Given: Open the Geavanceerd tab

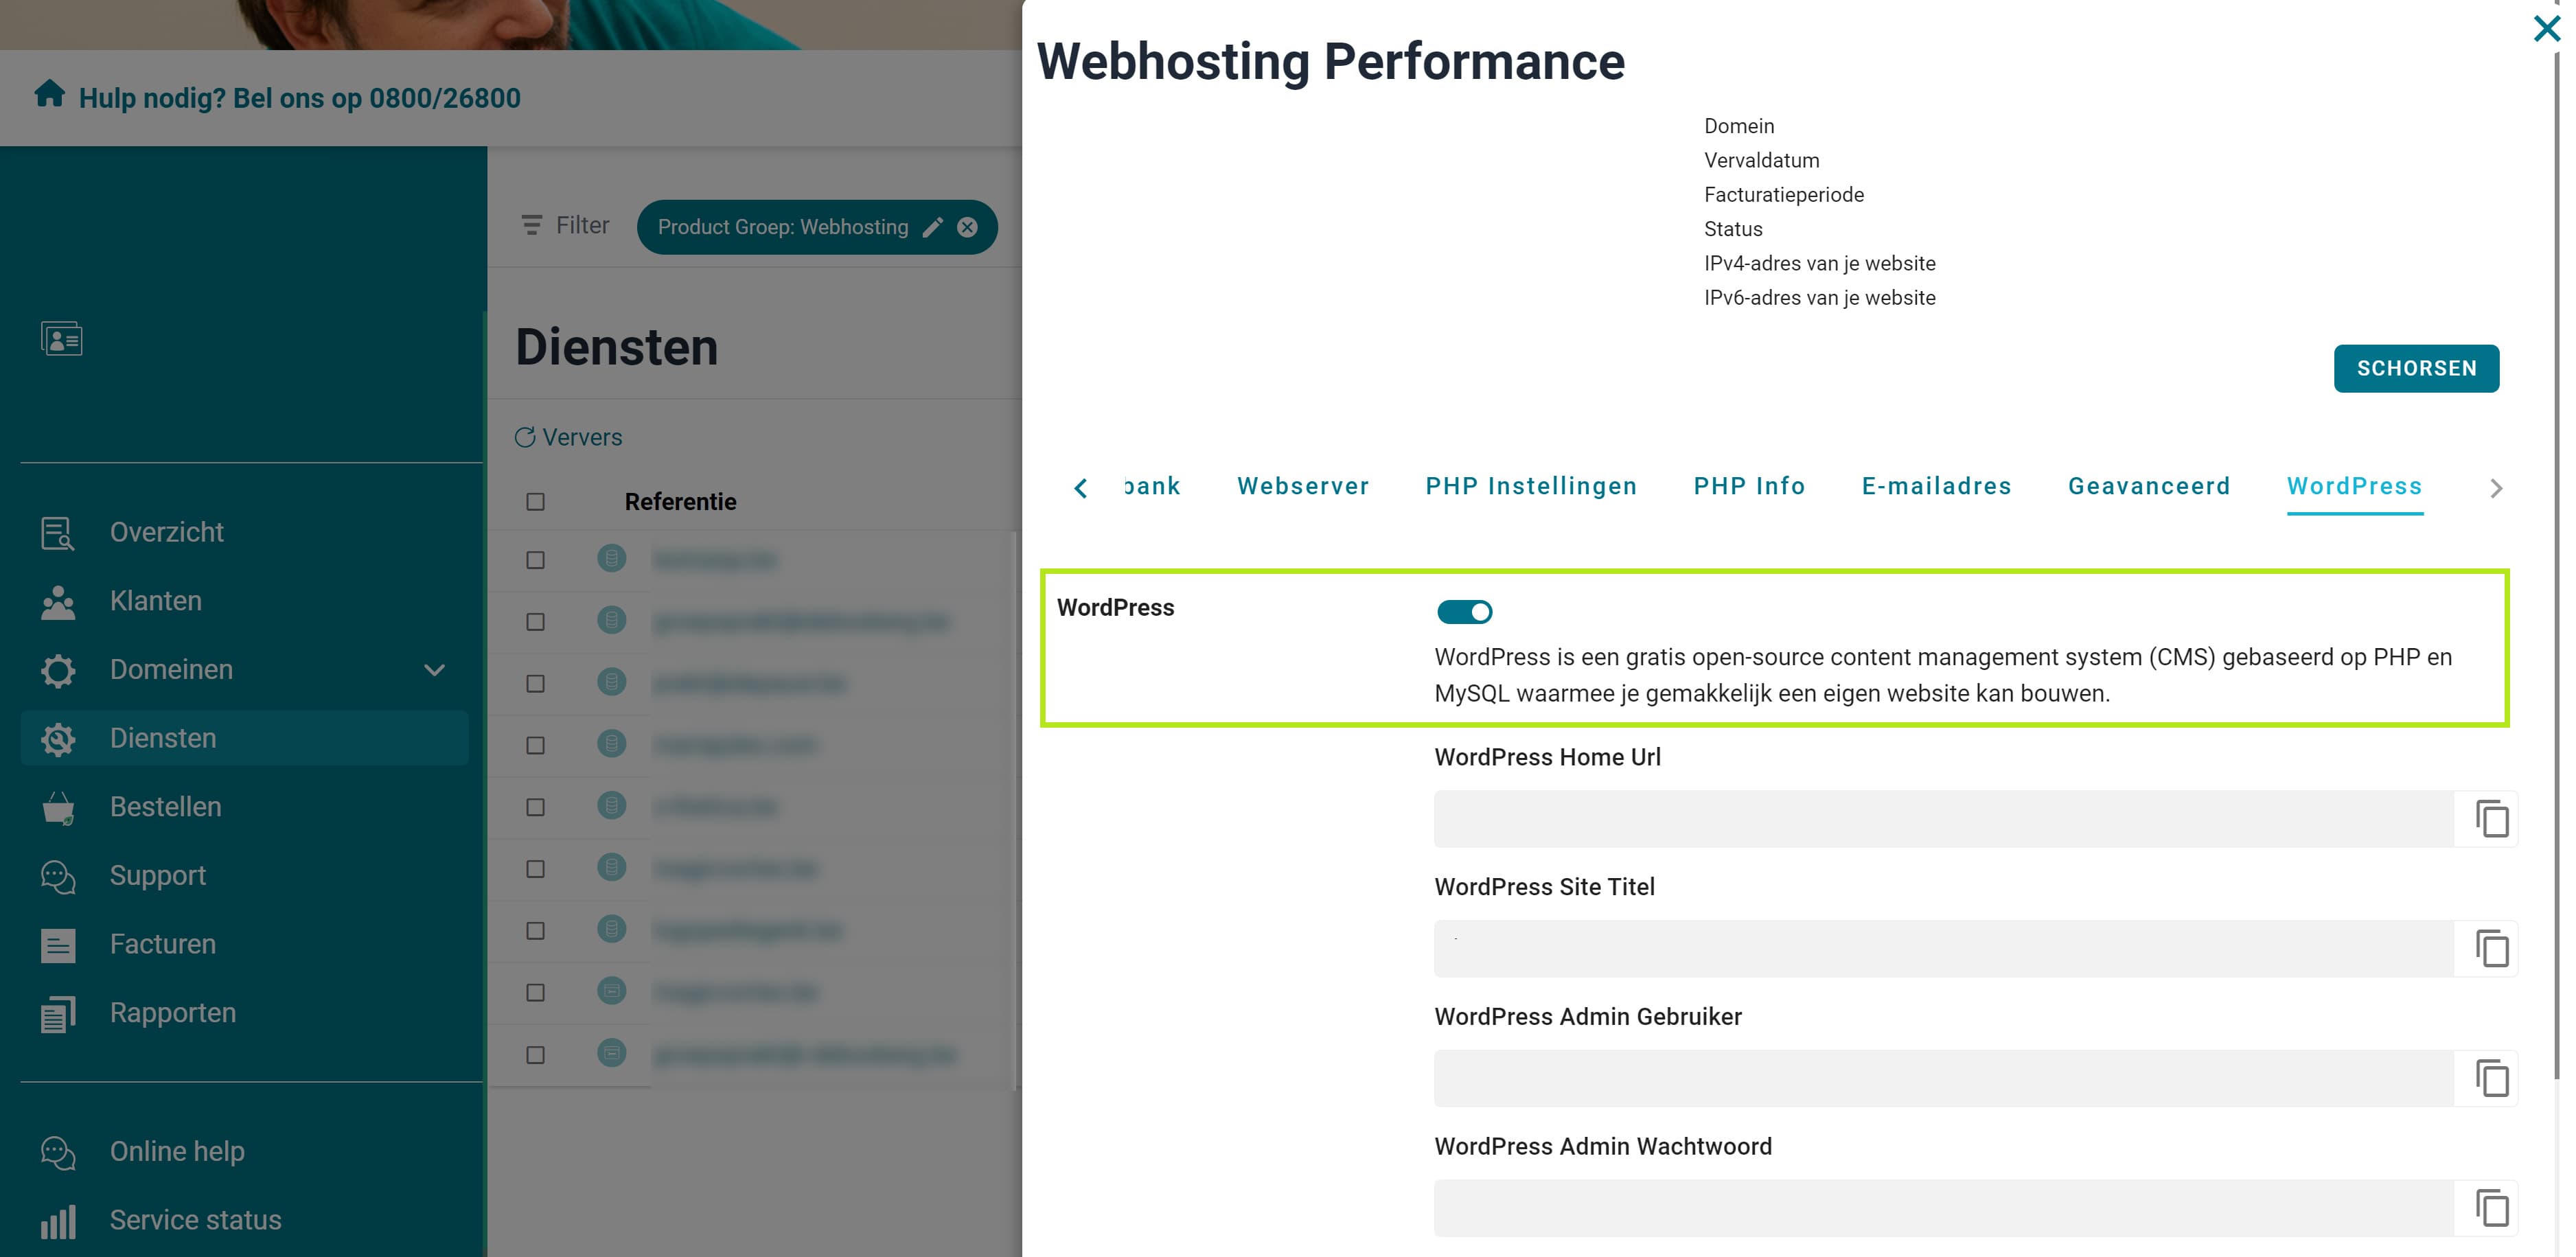Looking at the screenshot, I should (2149, 486).
